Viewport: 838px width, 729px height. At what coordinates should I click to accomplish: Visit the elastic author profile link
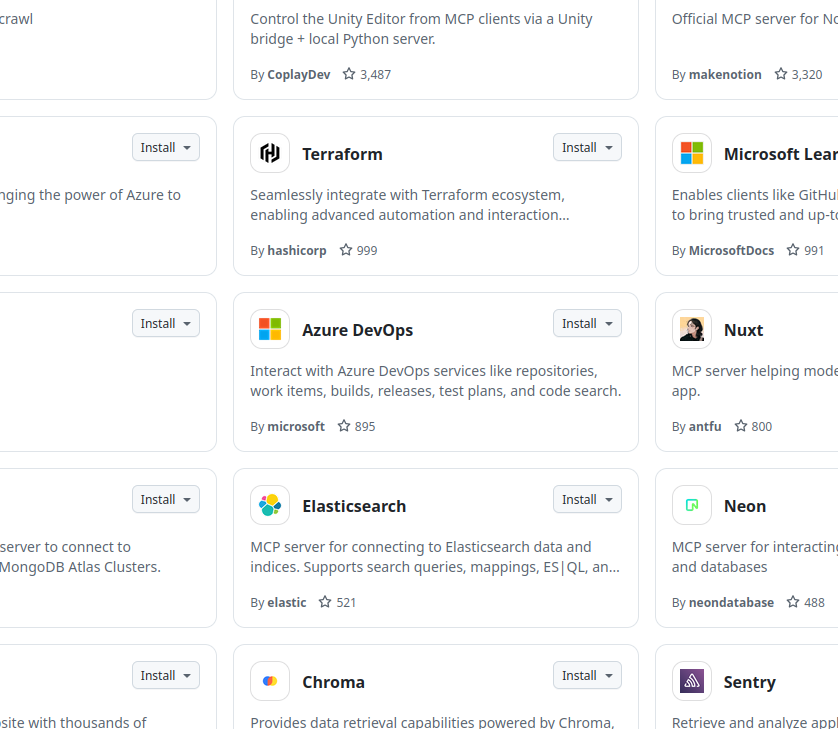pyautogui.click(x=287, y=602)
